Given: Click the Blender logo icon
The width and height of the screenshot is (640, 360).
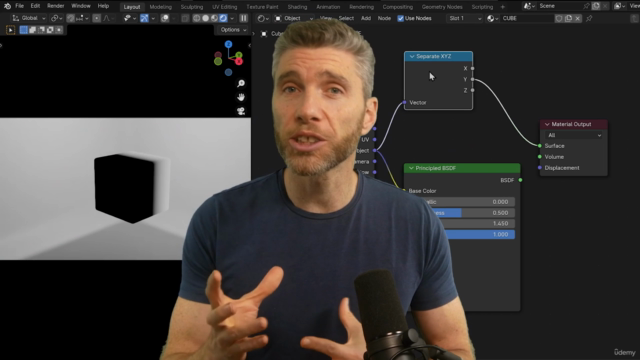Looking at the screenshot, I should [x=7, y=6].
